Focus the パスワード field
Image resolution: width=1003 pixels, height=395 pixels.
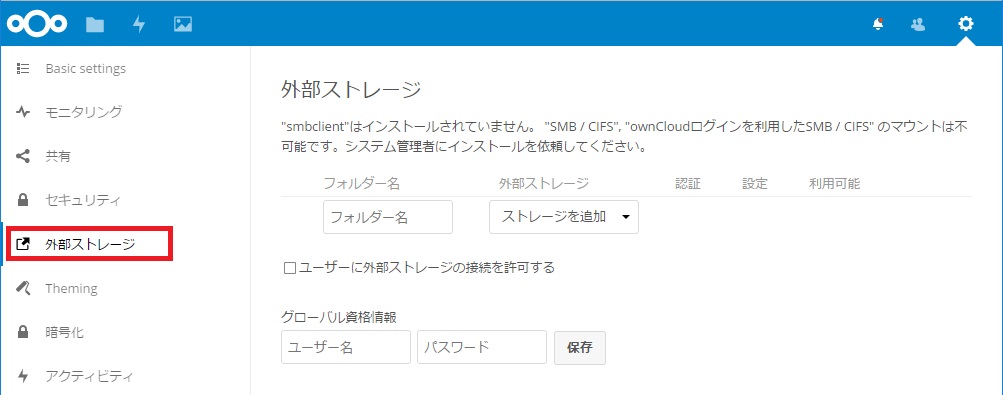482,347
